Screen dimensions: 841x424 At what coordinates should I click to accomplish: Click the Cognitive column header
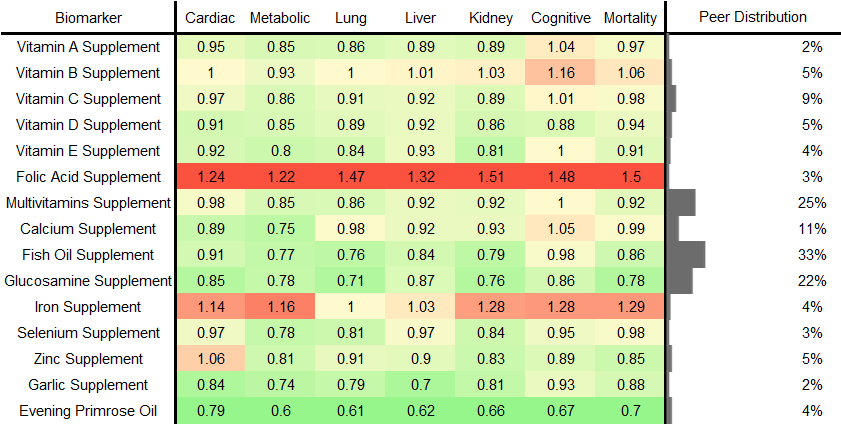point(560,17)
